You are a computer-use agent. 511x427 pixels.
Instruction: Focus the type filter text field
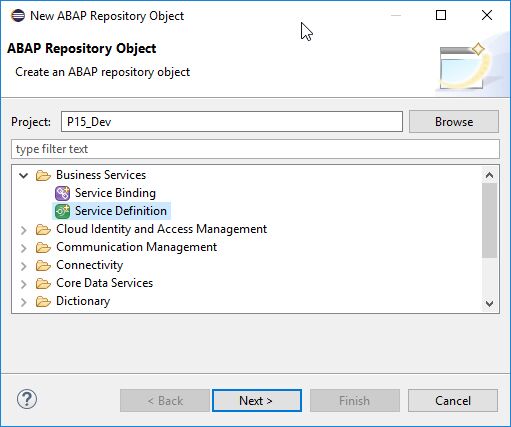pyautogui.click(x=255, y=149)
